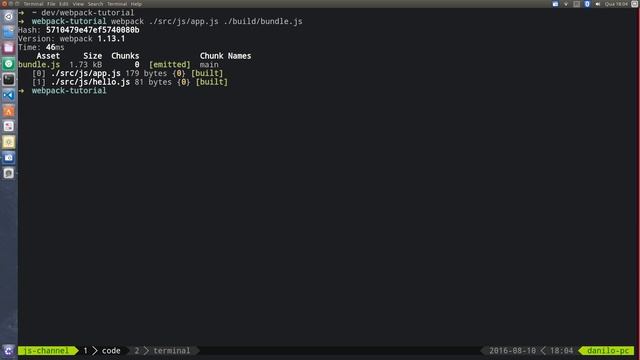Image resolution: width=640 pixels, height=360 pixels.
Task: Click the 179 bytes size text
Action: 146,73
